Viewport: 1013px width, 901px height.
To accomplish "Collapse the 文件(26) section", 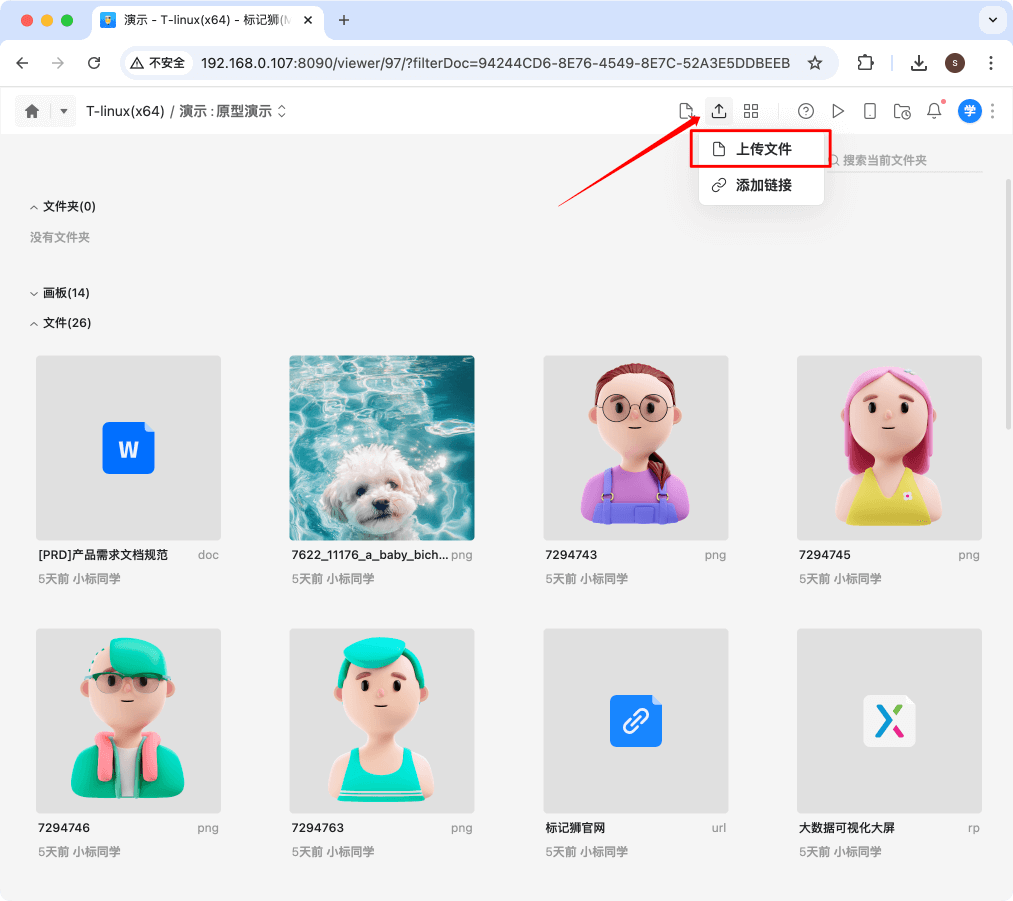I will click(x=34, y=324).
